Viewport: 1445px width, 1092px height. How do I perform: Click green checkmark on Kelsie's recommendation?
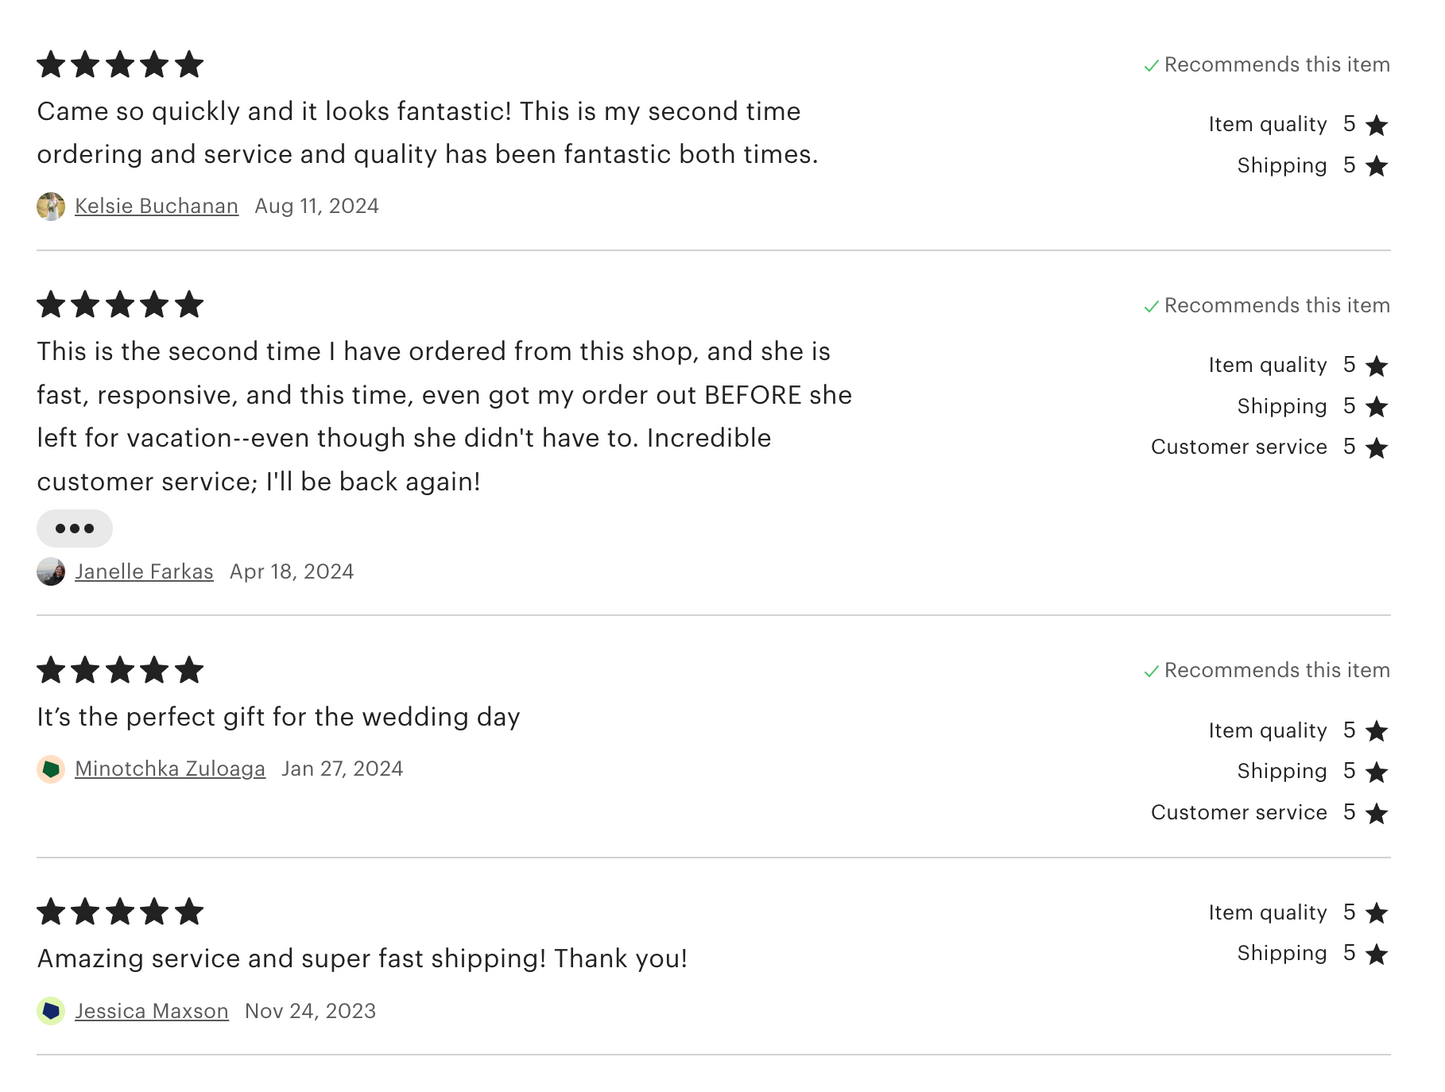pyautogui.click(x=1151, y=66)
